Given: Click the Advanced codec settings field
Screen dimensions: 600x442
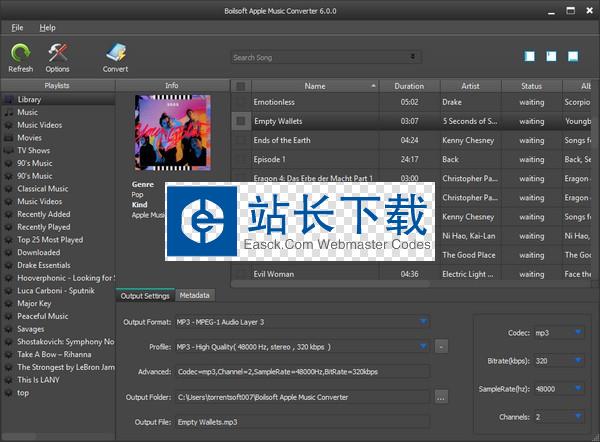Looking at the screenshot, I should click(x=302, y=372).
